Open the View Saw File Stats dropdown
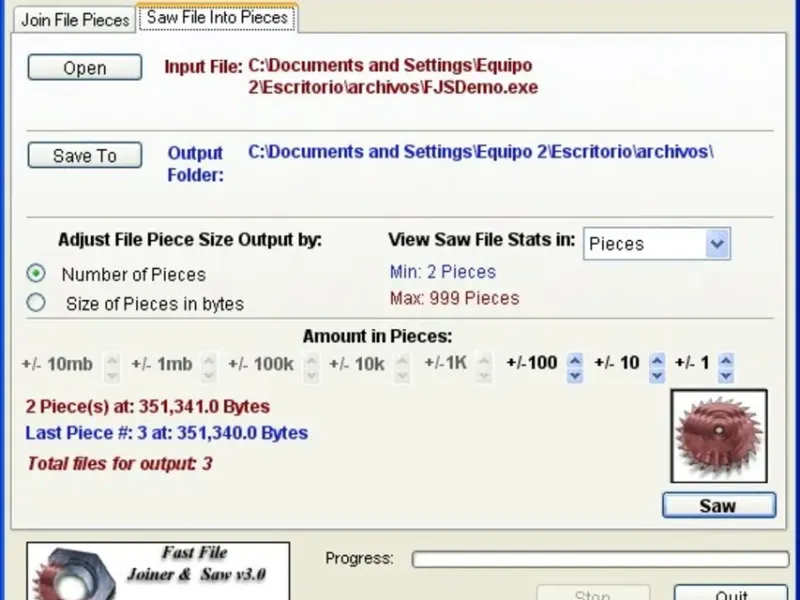This screenshot has width=800, height=600. click(x=717, y=244)
